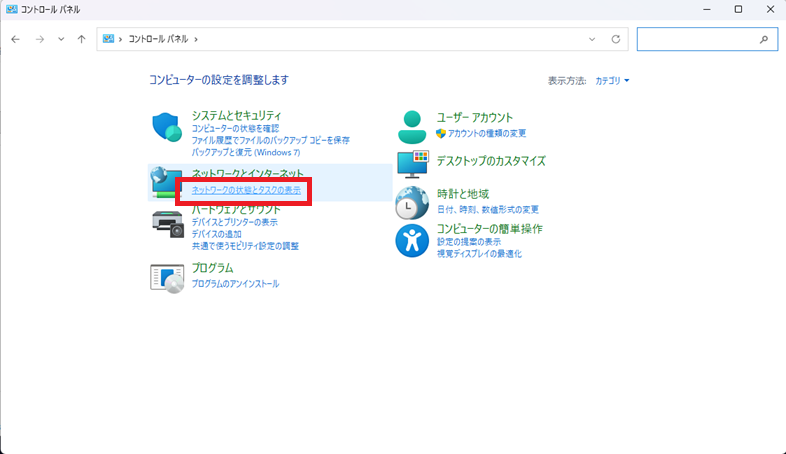Click the Up arrow navigation button

click(81, 39)
